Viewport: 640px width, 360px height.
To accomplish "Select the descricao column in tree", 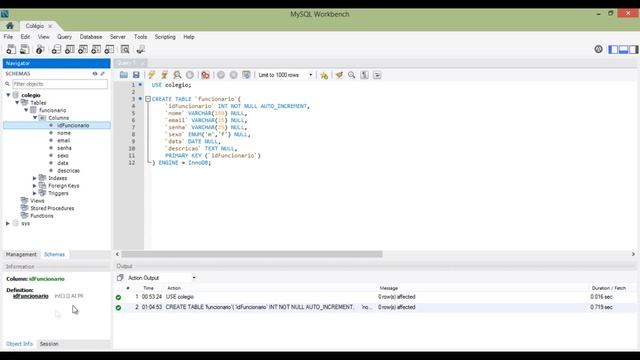I will point(69,171).
